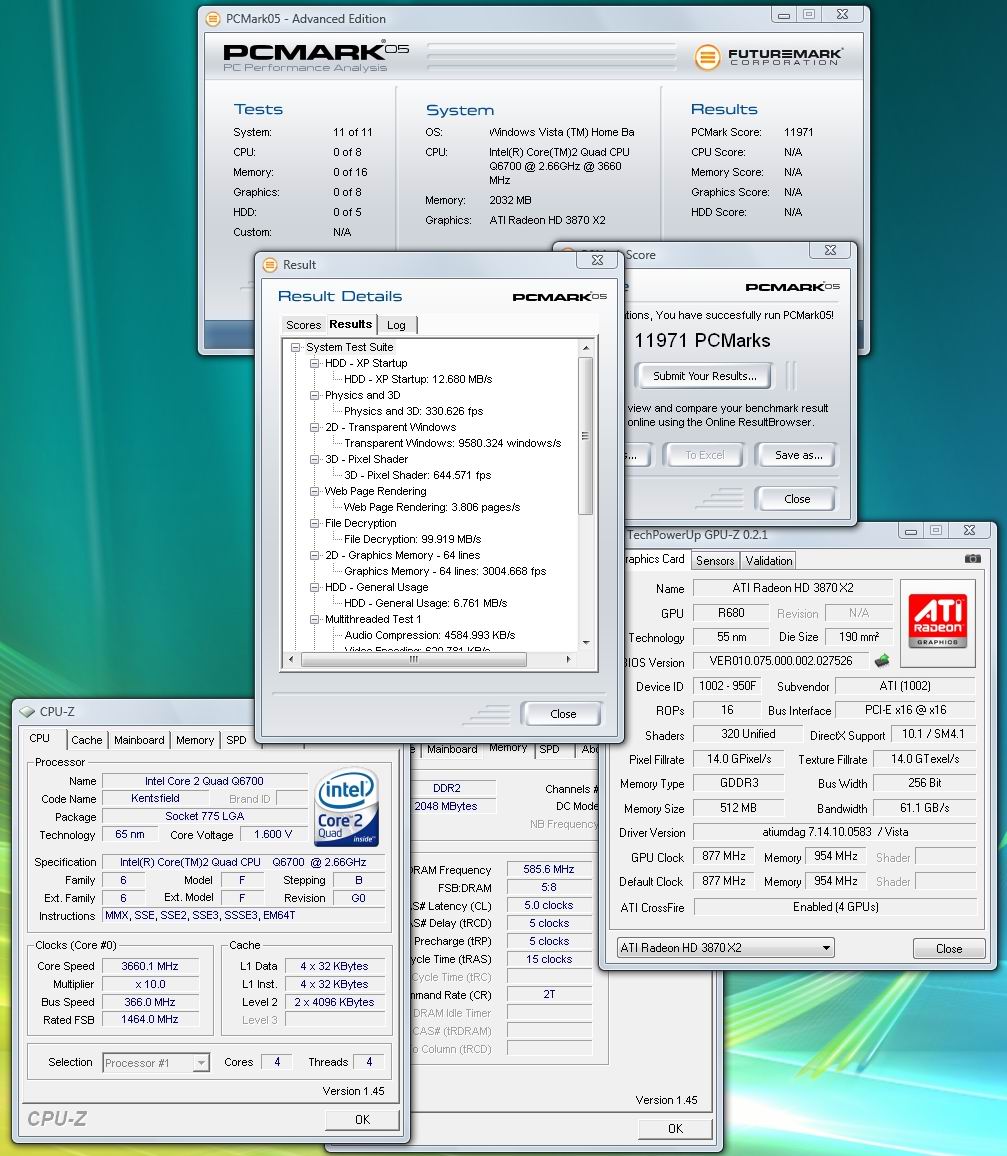Click OK in the front CPU-Z window
Image resolution: width=1007 pixels, height=1156 pixels.
[x=362, y=1119]
